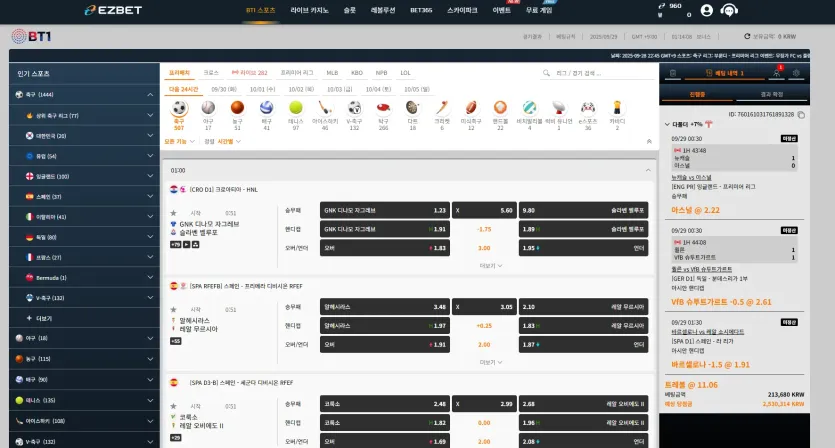Click the EZBET logo
This screenshot has height=448, width=835.
pos(113,10)
